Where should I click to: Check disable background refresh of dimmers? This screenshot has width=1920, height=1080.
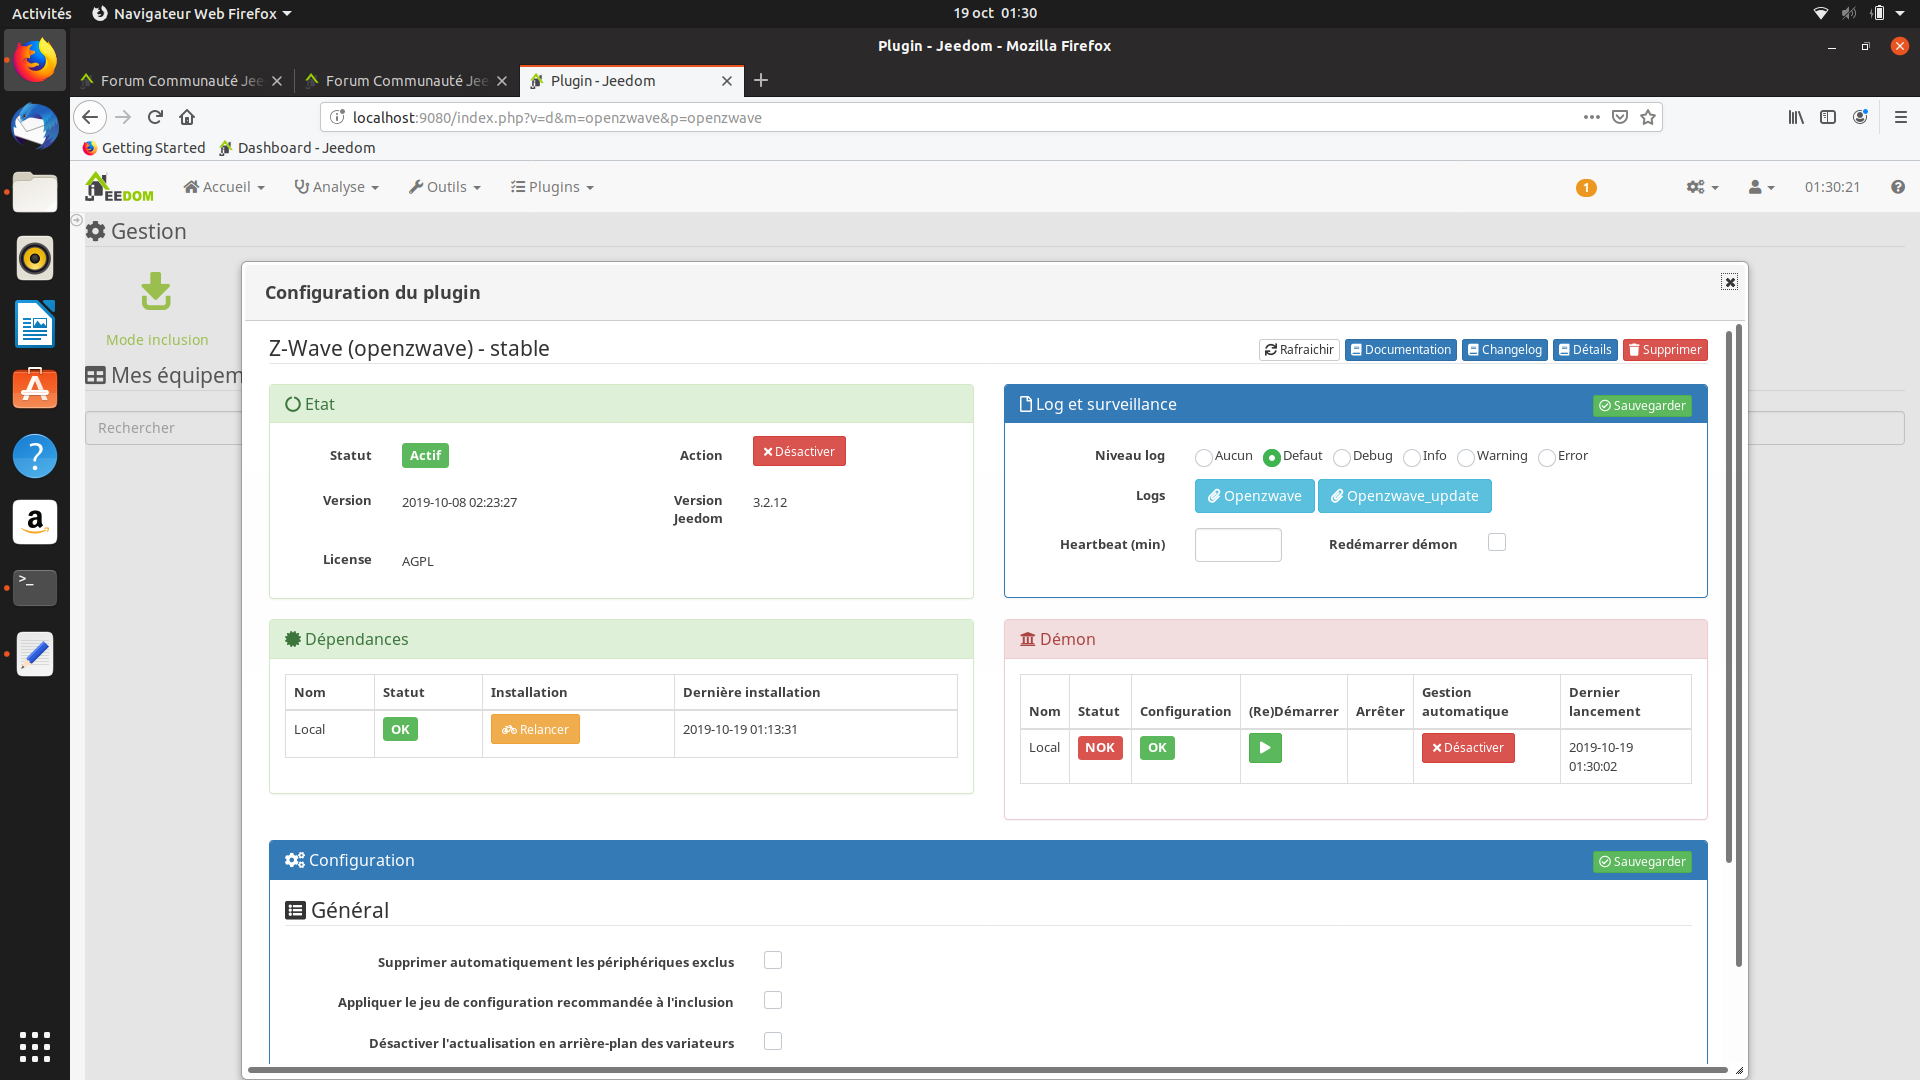(x=773, y=1041)
